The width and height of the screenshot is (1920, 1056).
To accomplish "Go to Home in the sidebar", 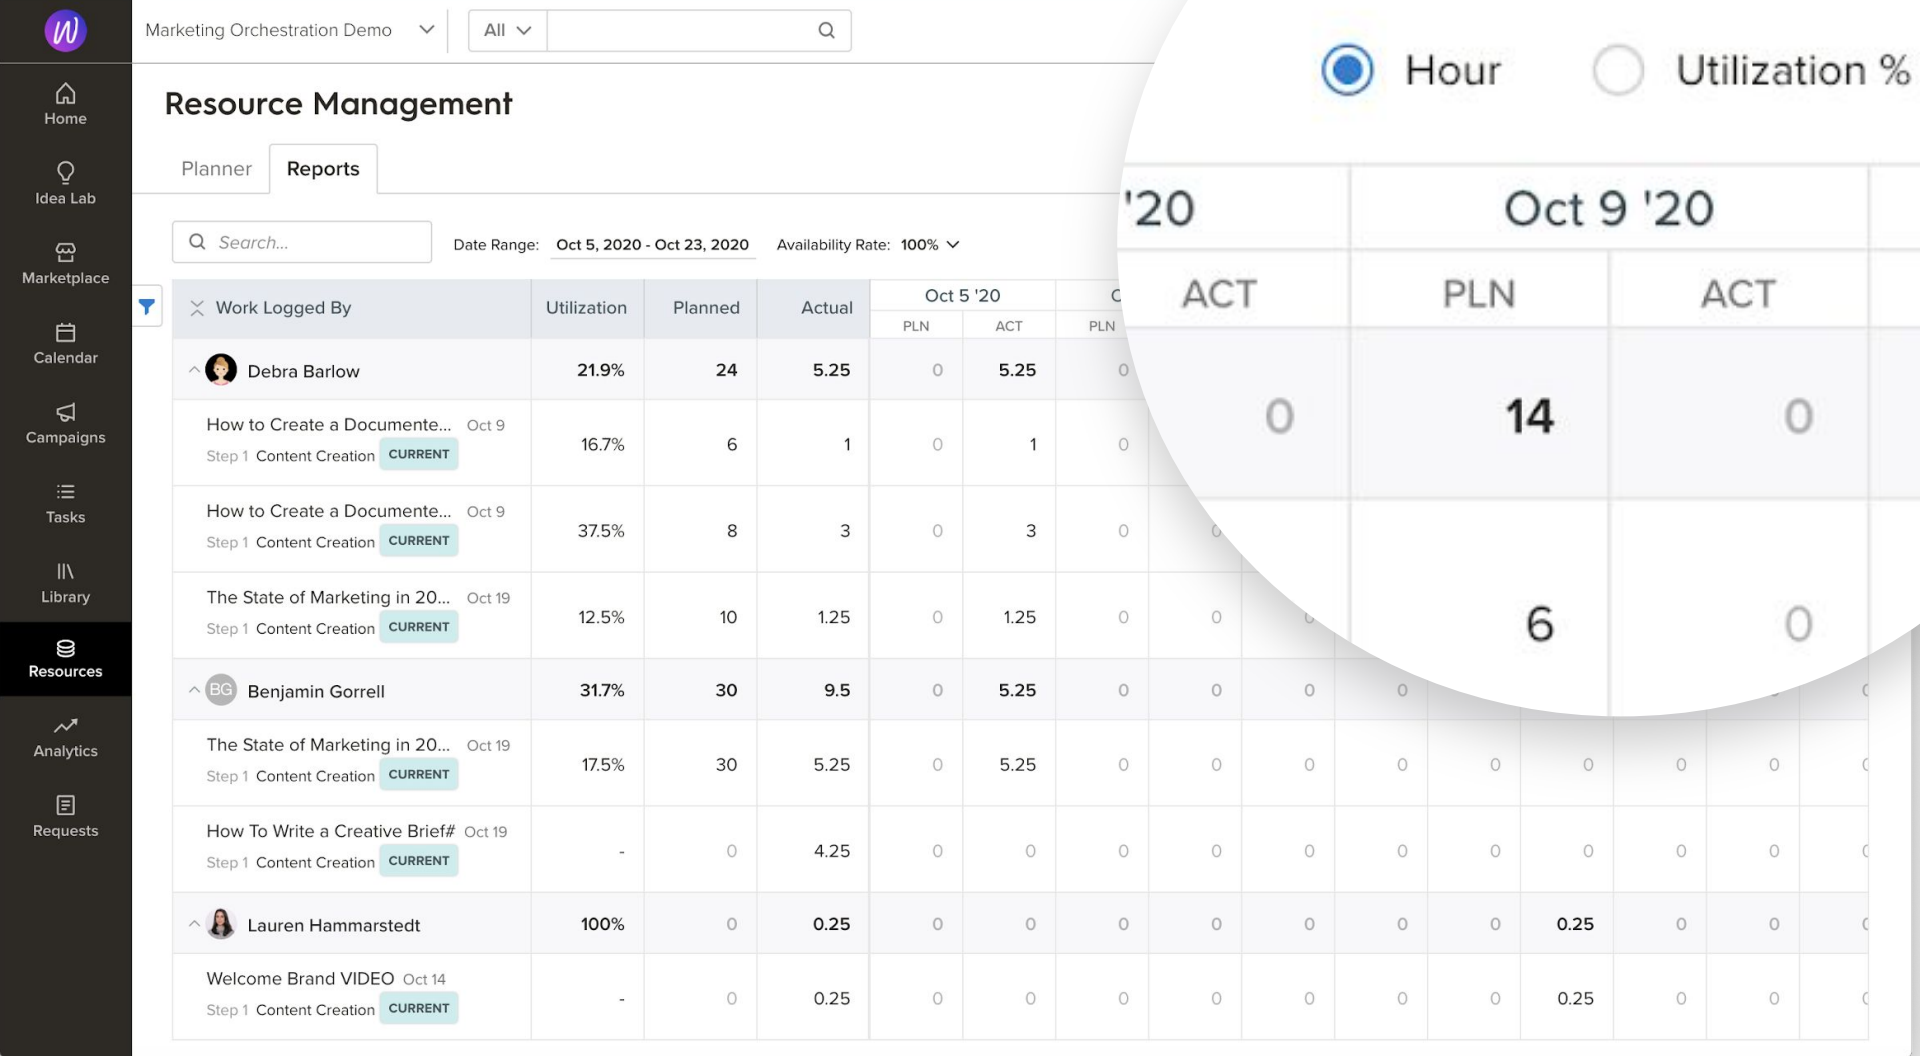I will coord(65,104).
